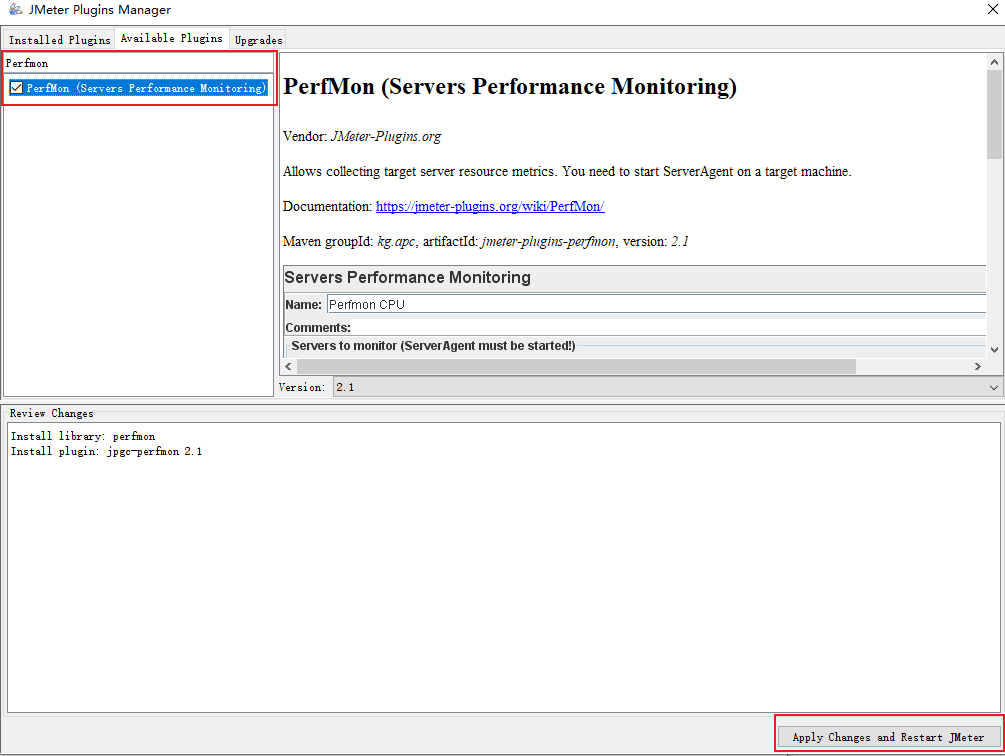Click the Servers Performance Monitoring panel title
The image size is (1005, 756).
[x=408, y=277]
